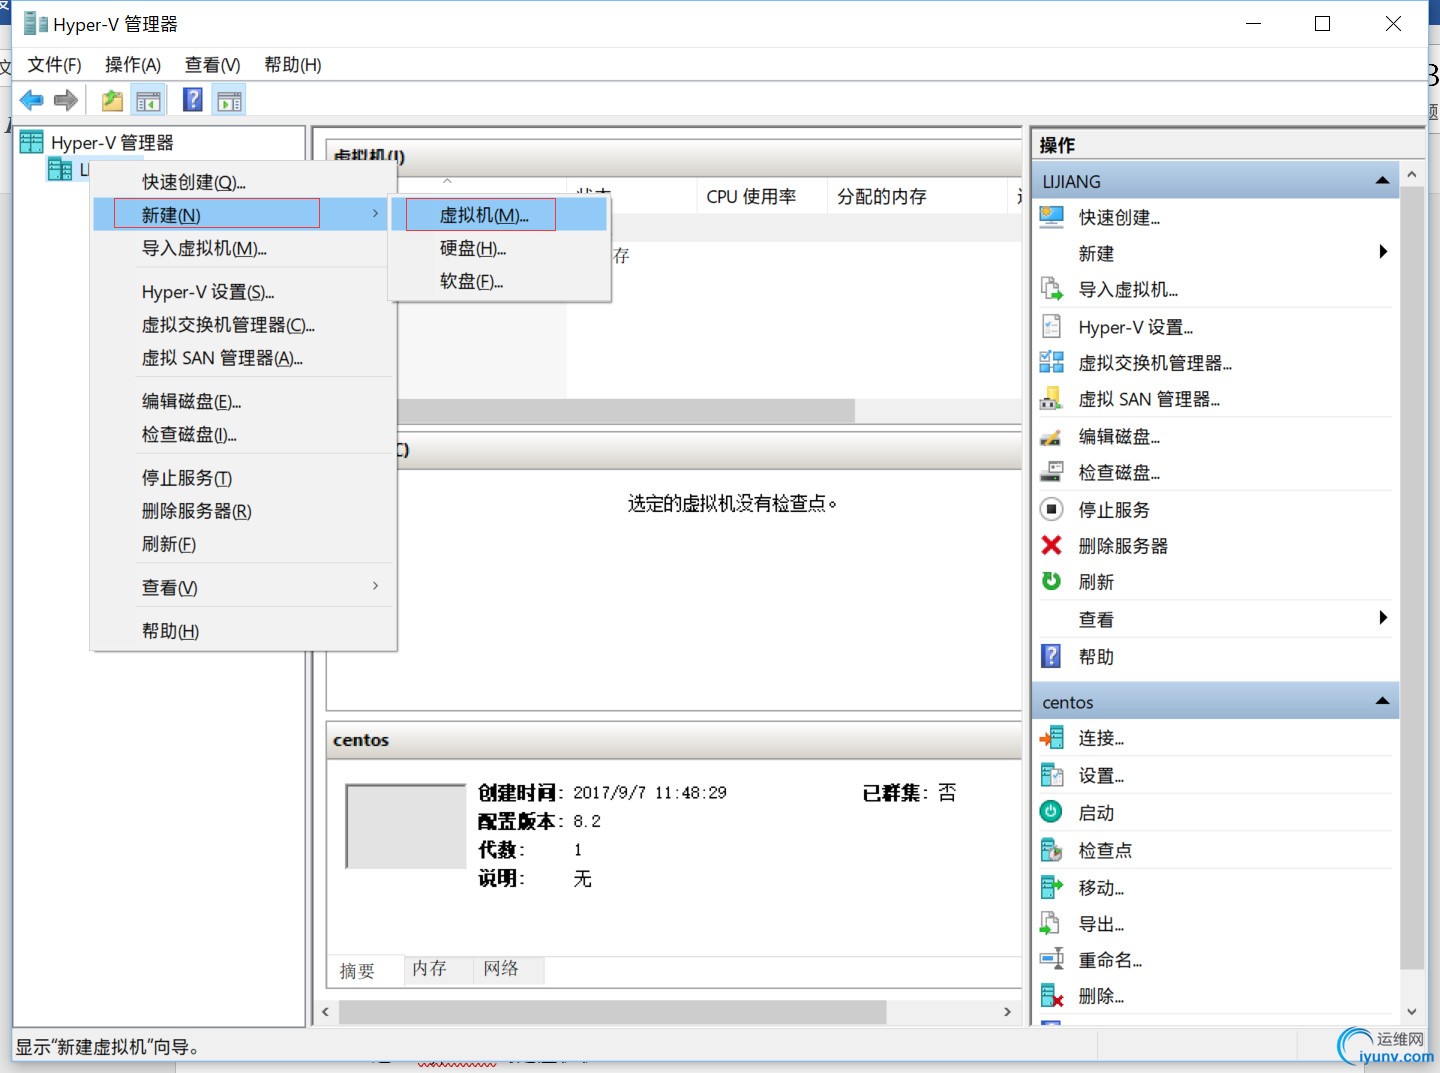Open the 操作(A) menu

(x=133, y=65)
